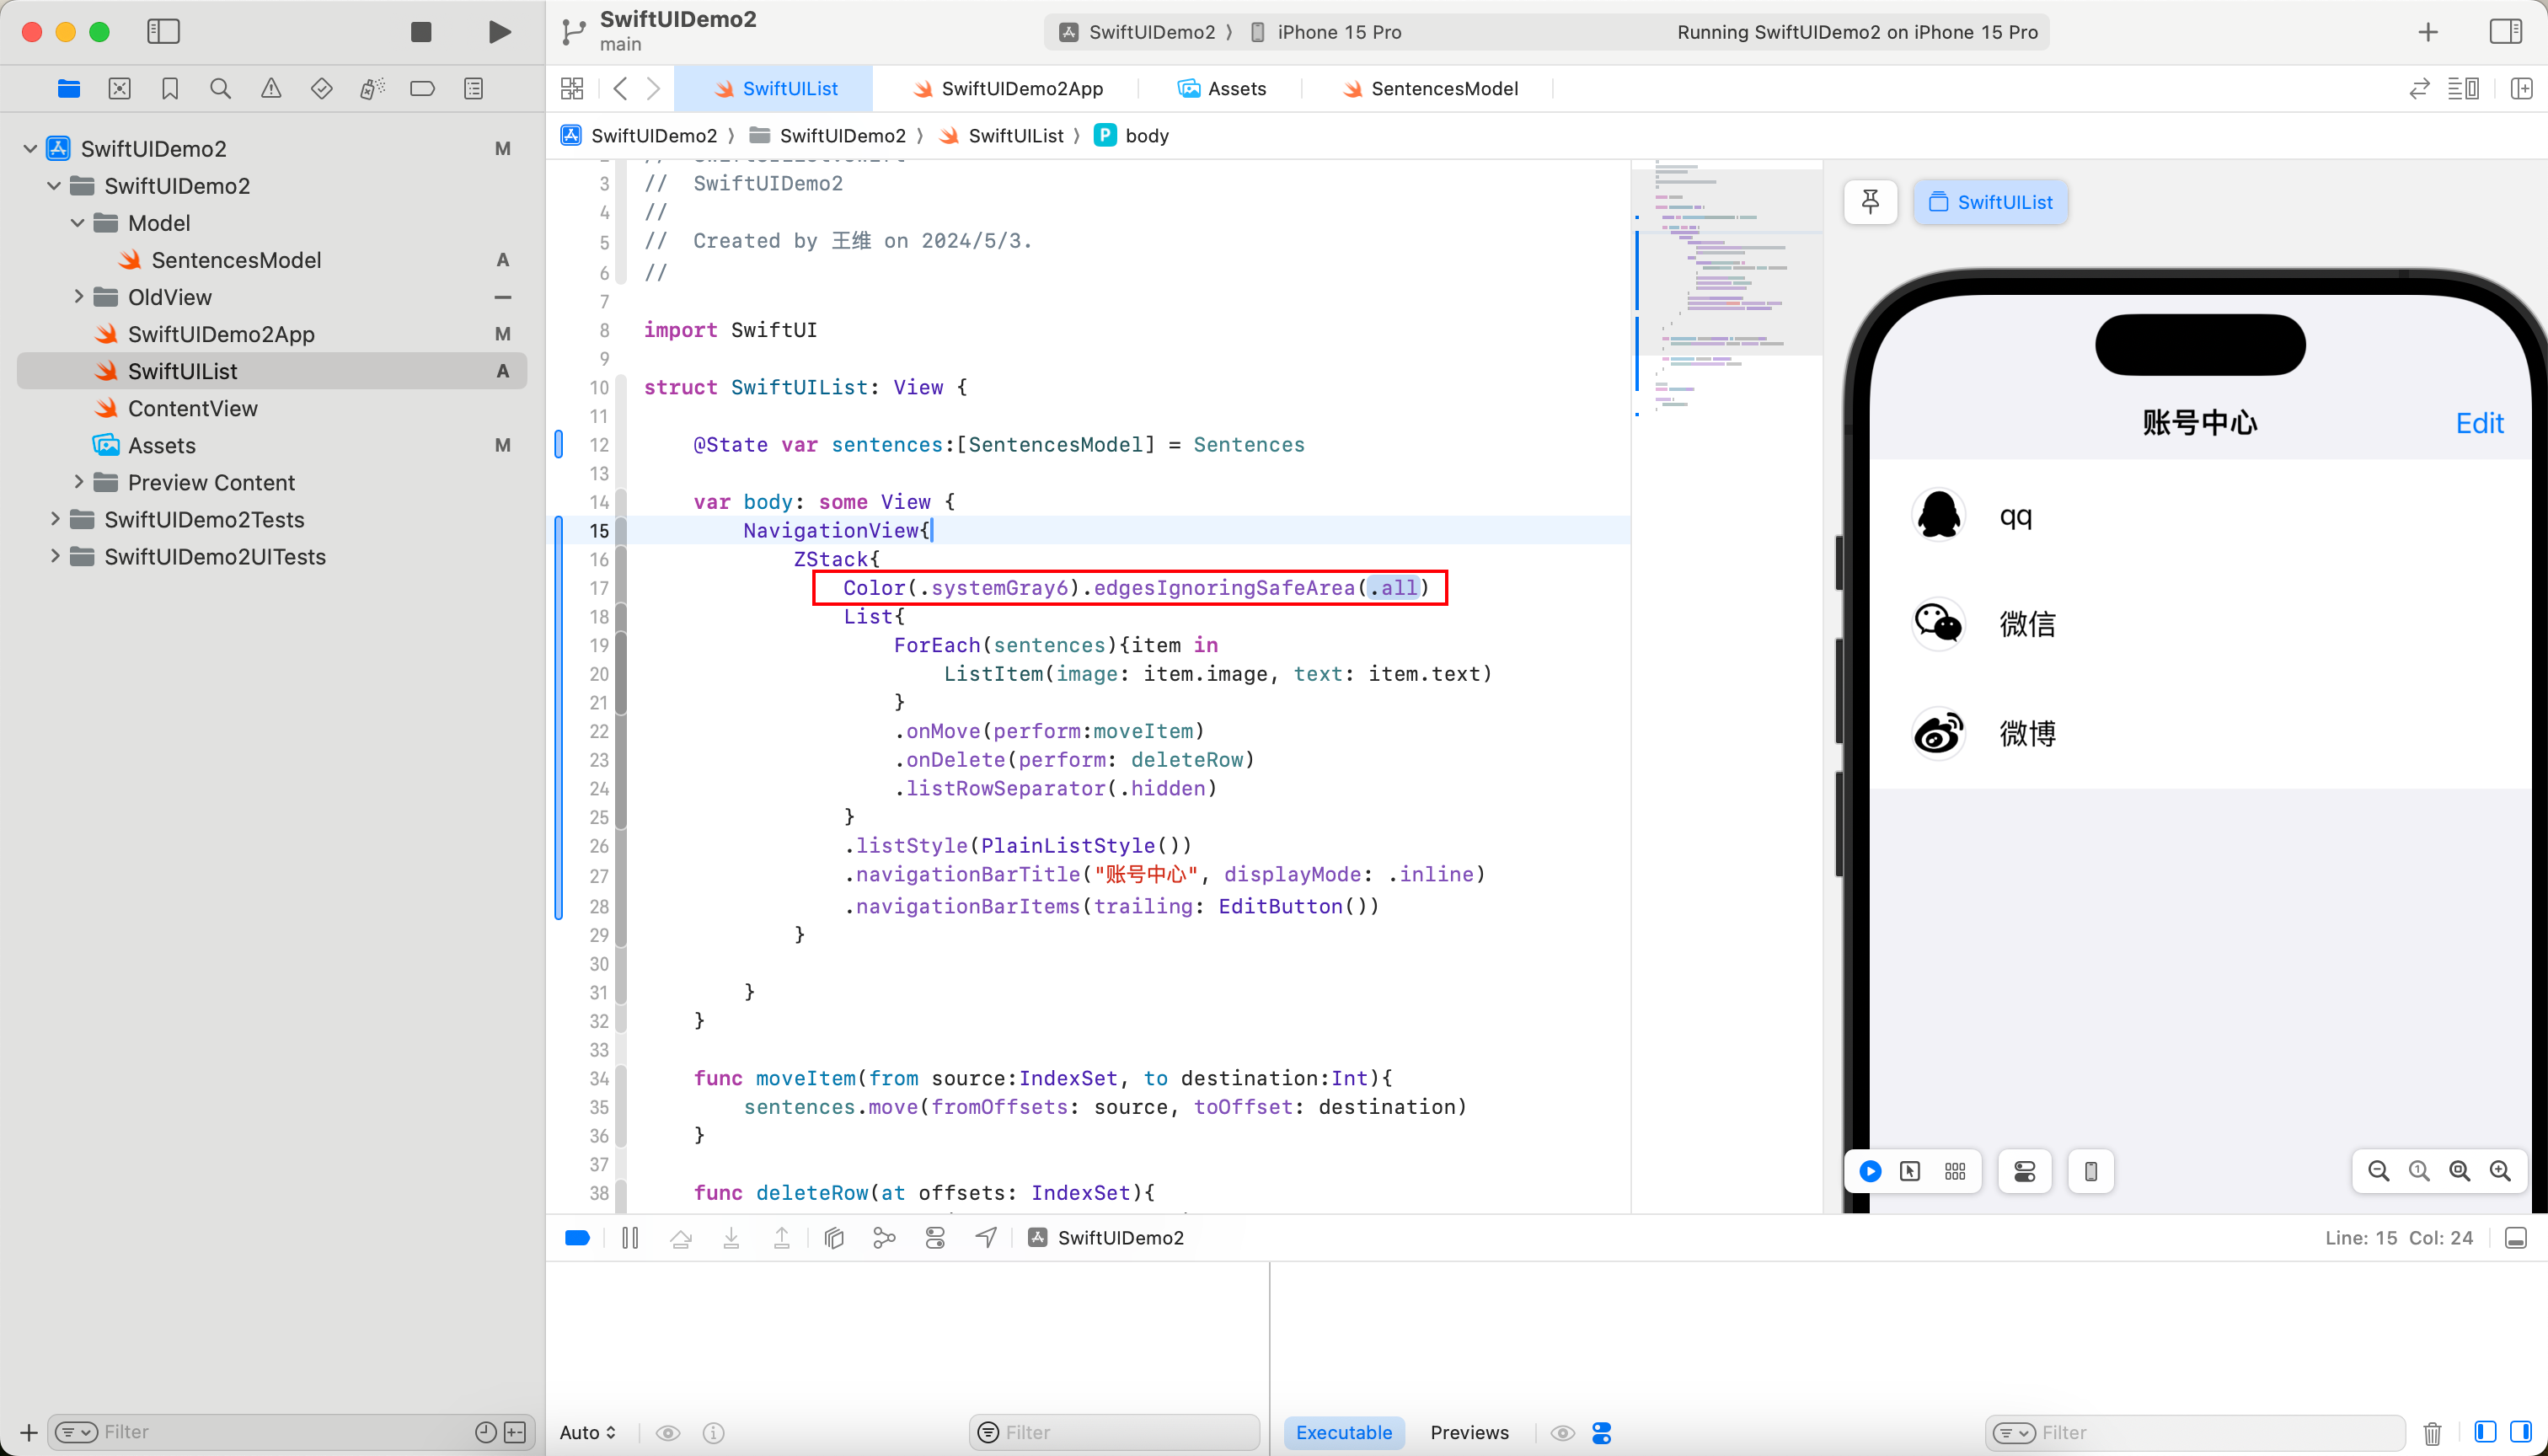The width and height of the screenshot is (2548, 1456).
Task: Click the Executable mode icon bottom bar
Action: pos(1344,1433)
